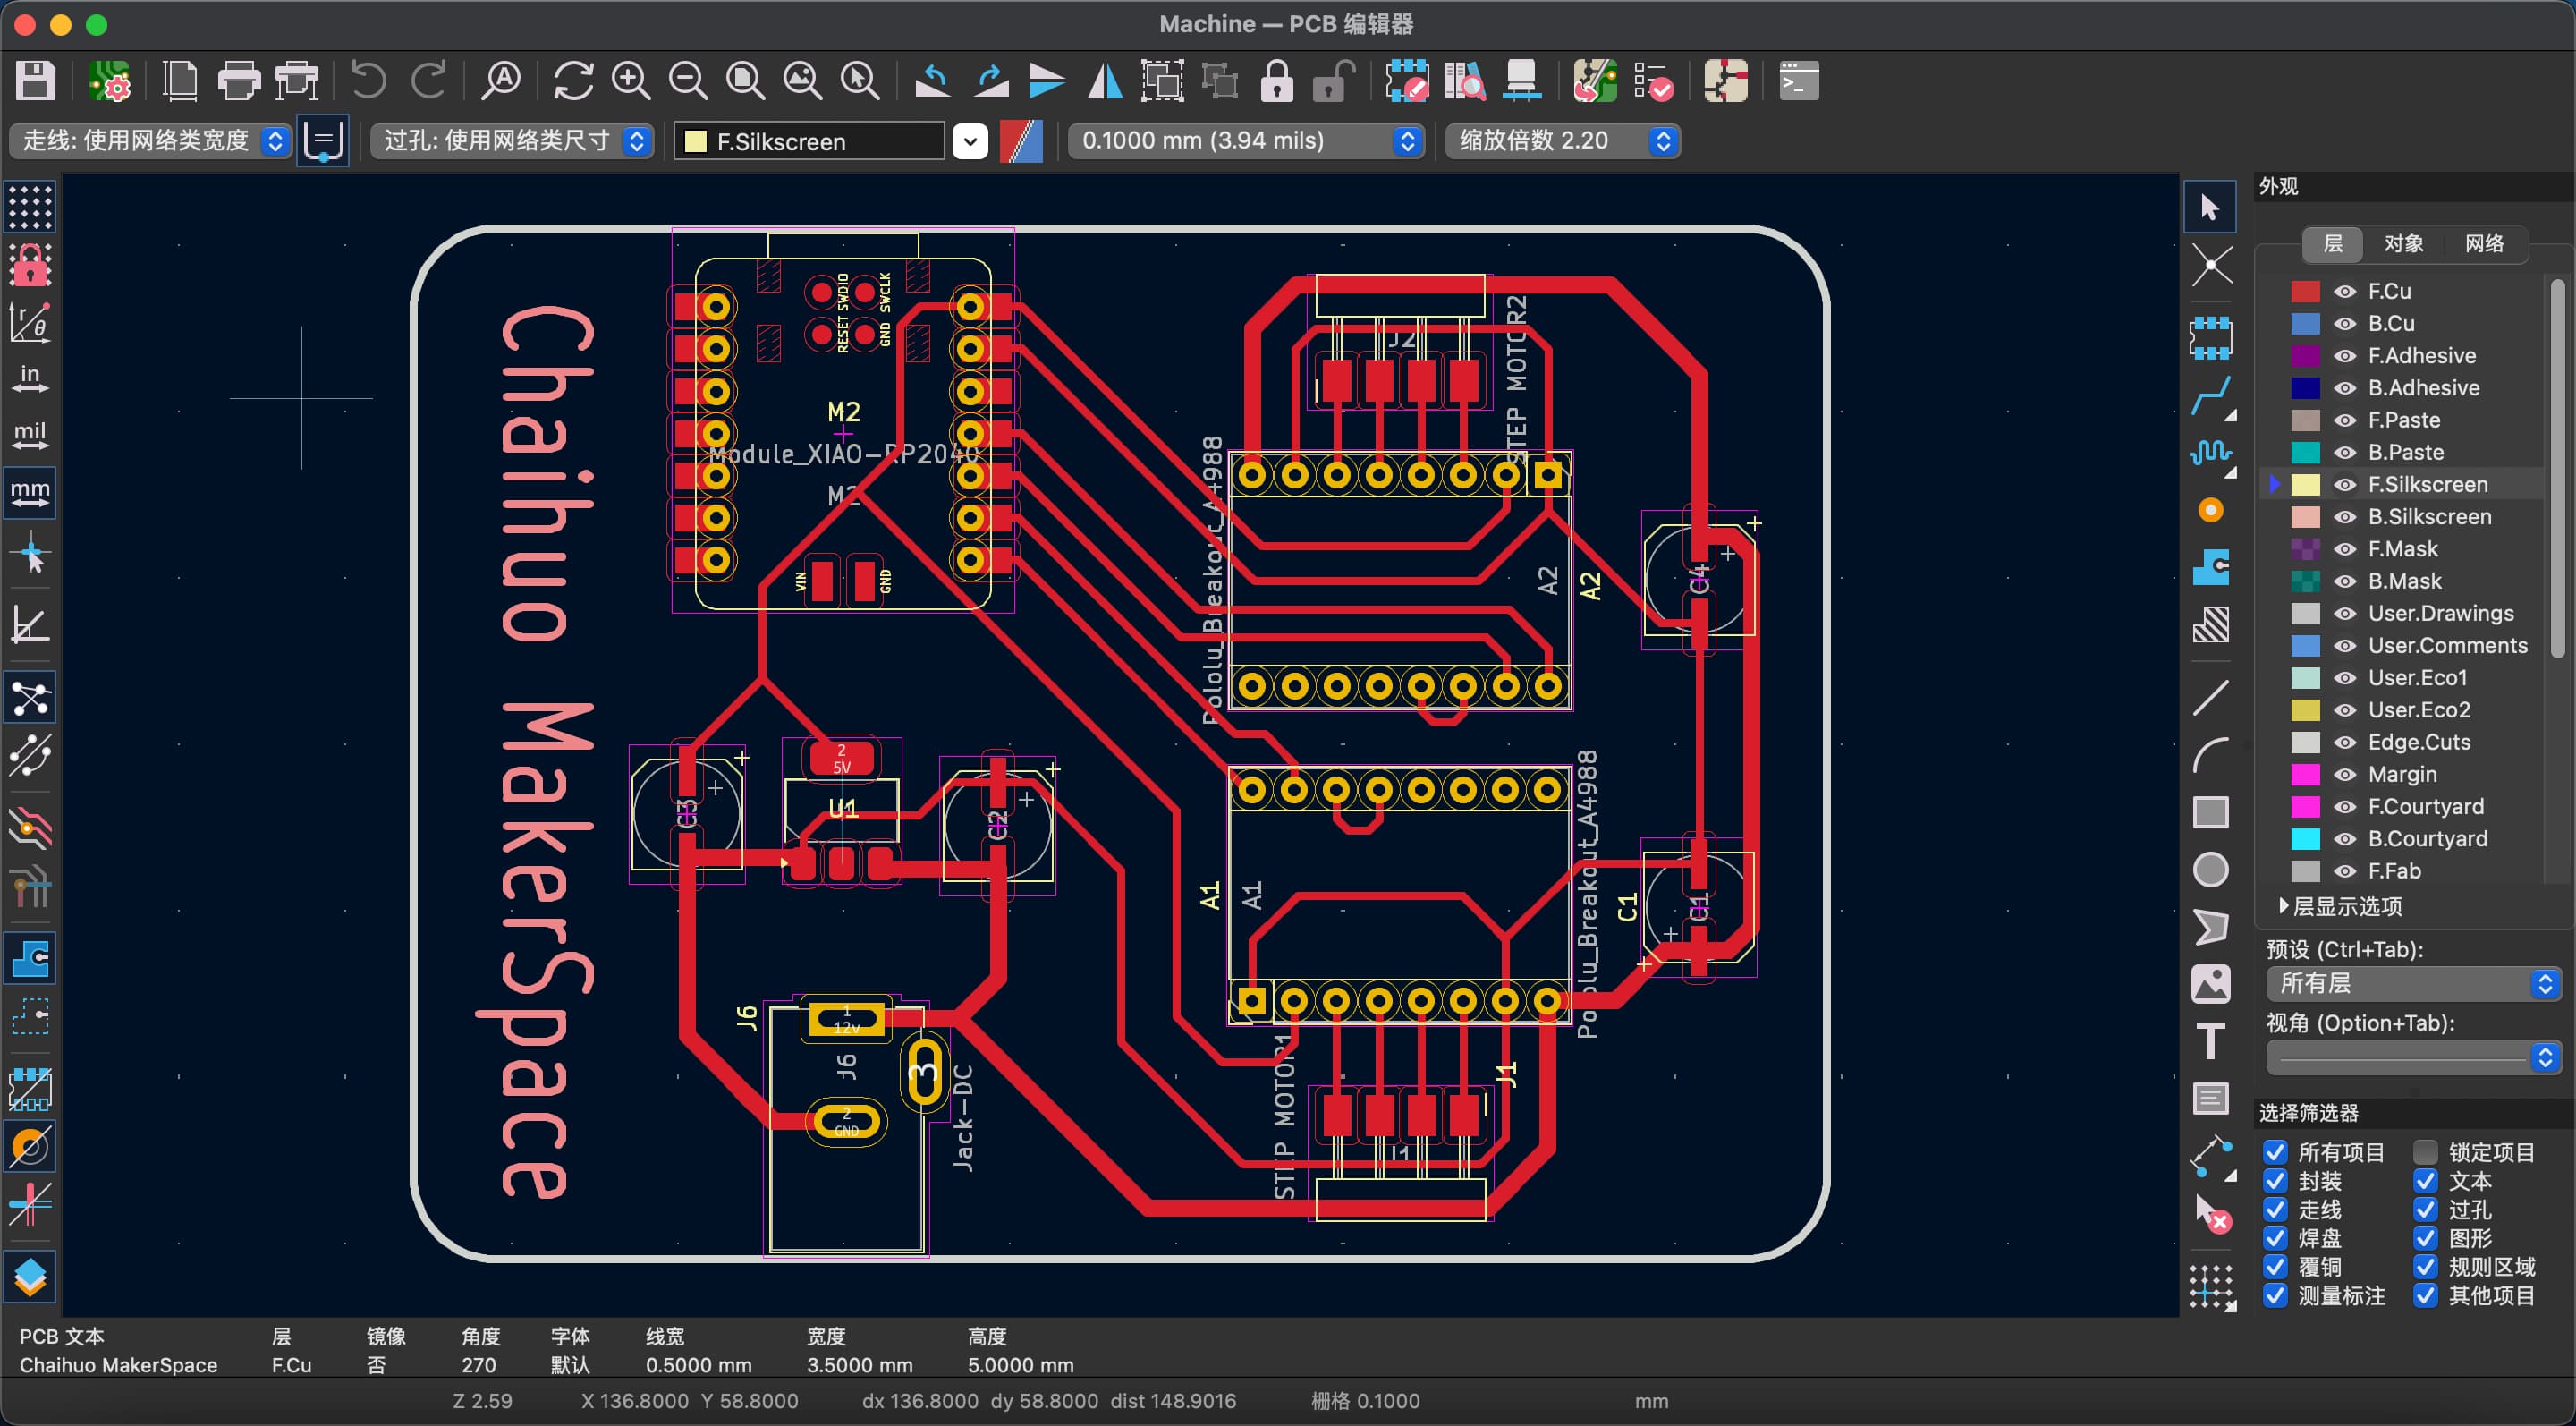Click the Zoom in icon

pyautogui.click(x=631, y=81)
